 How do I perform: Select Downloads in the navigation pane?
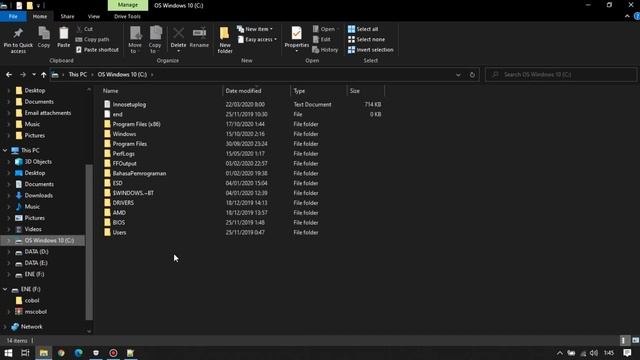click(38, 196)
